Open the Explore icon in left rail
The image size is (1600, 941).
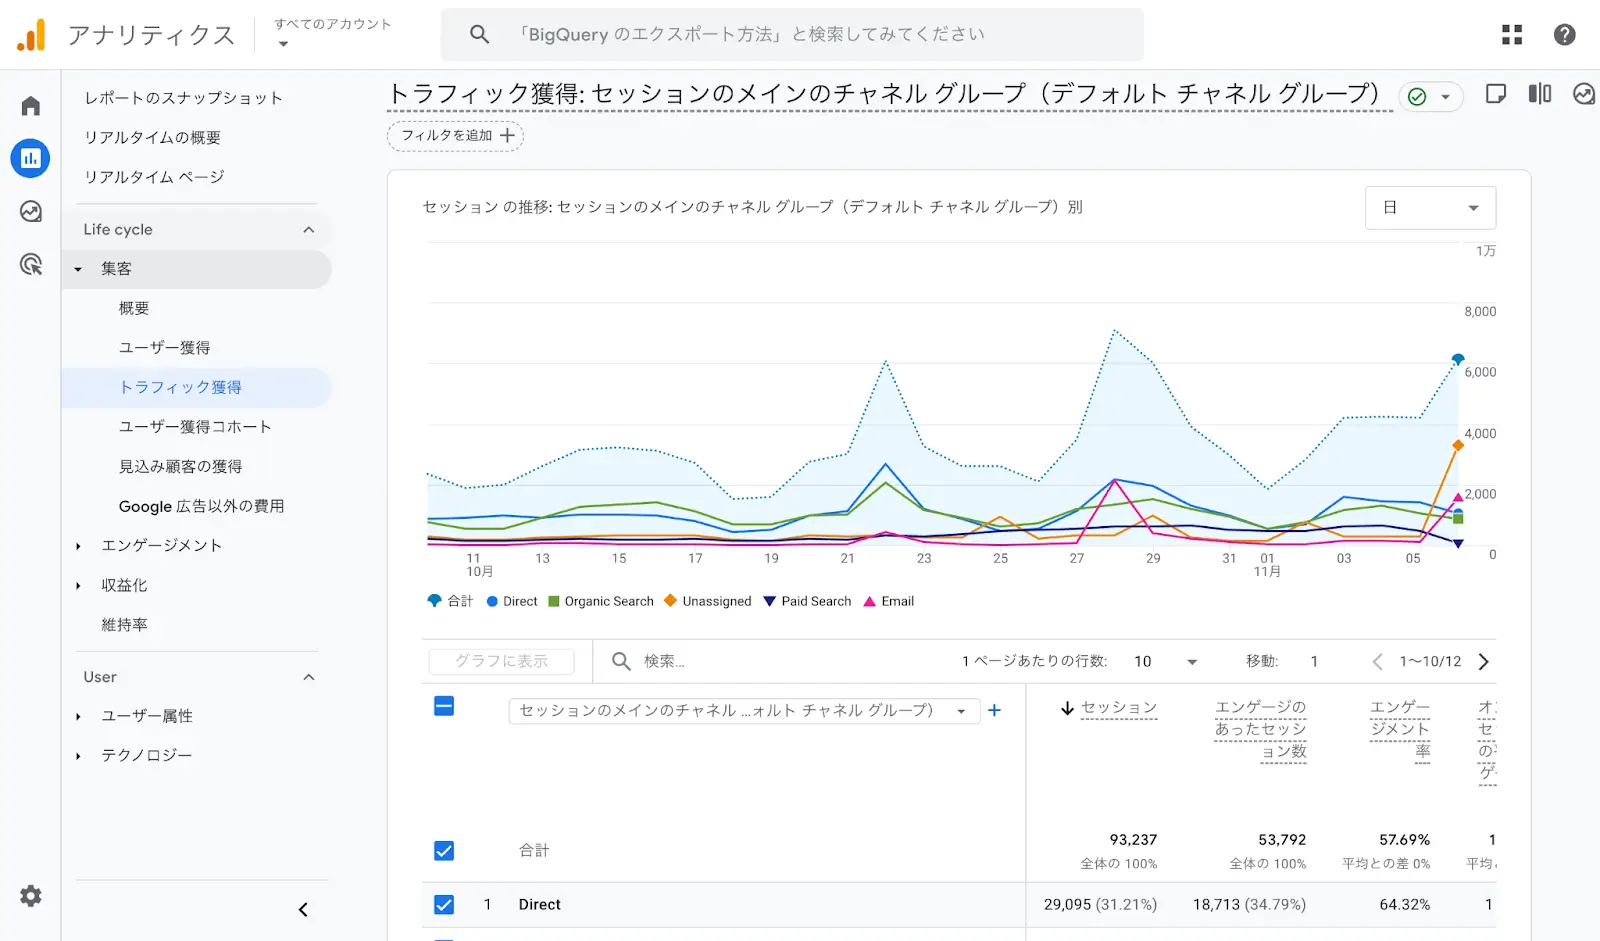31,211
